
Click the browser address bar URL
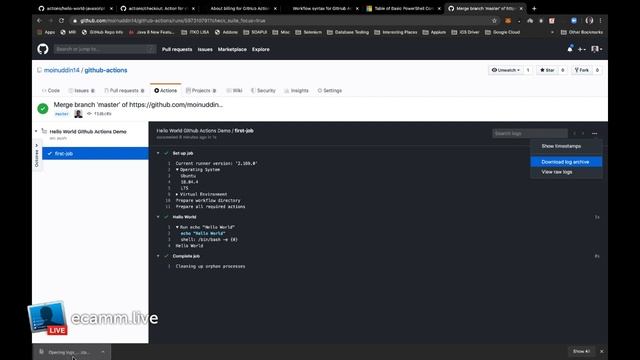(x=173, y=20)
